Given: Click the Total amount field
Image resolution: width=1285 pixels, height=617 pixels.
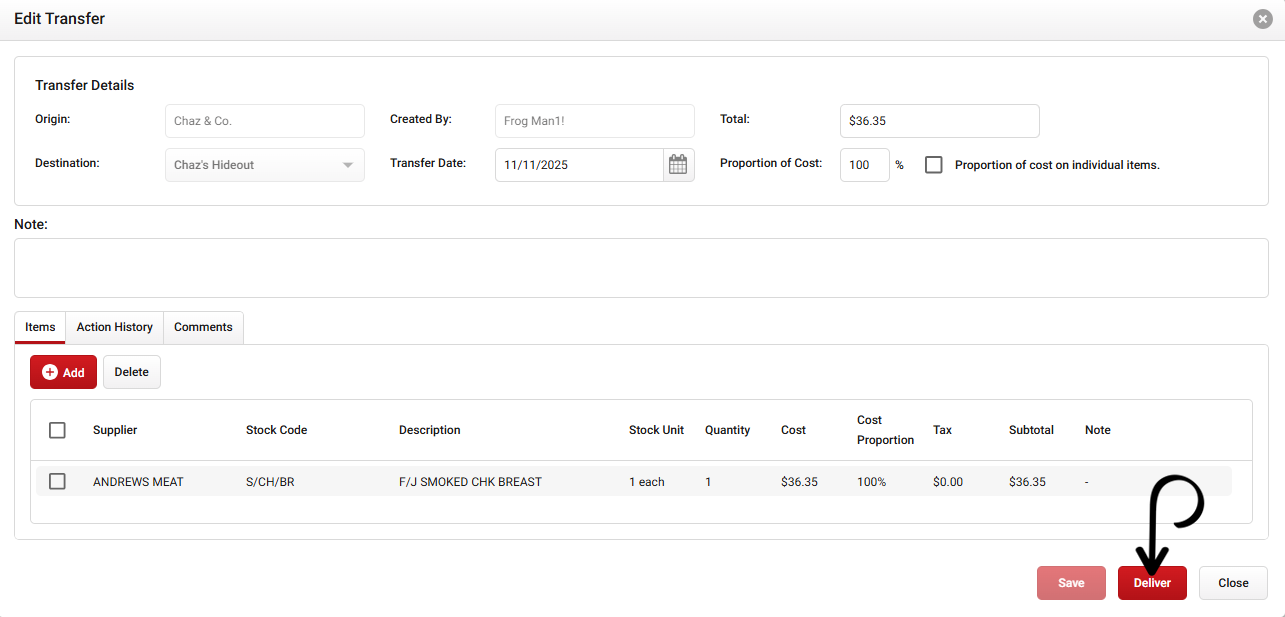Looking at the screenshot, I should point(939,121).
